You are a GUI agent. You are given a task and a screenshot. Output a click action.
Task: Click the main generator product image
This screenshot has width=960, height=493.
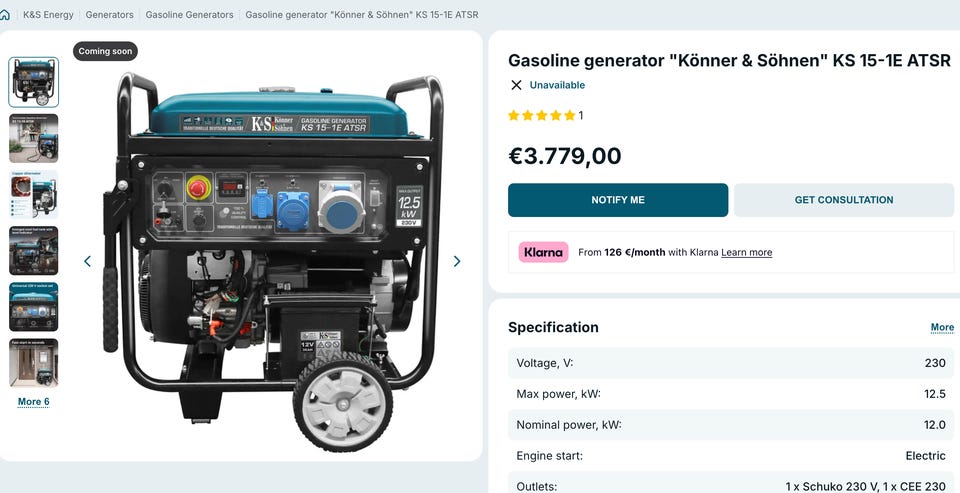tap(272, 260)
